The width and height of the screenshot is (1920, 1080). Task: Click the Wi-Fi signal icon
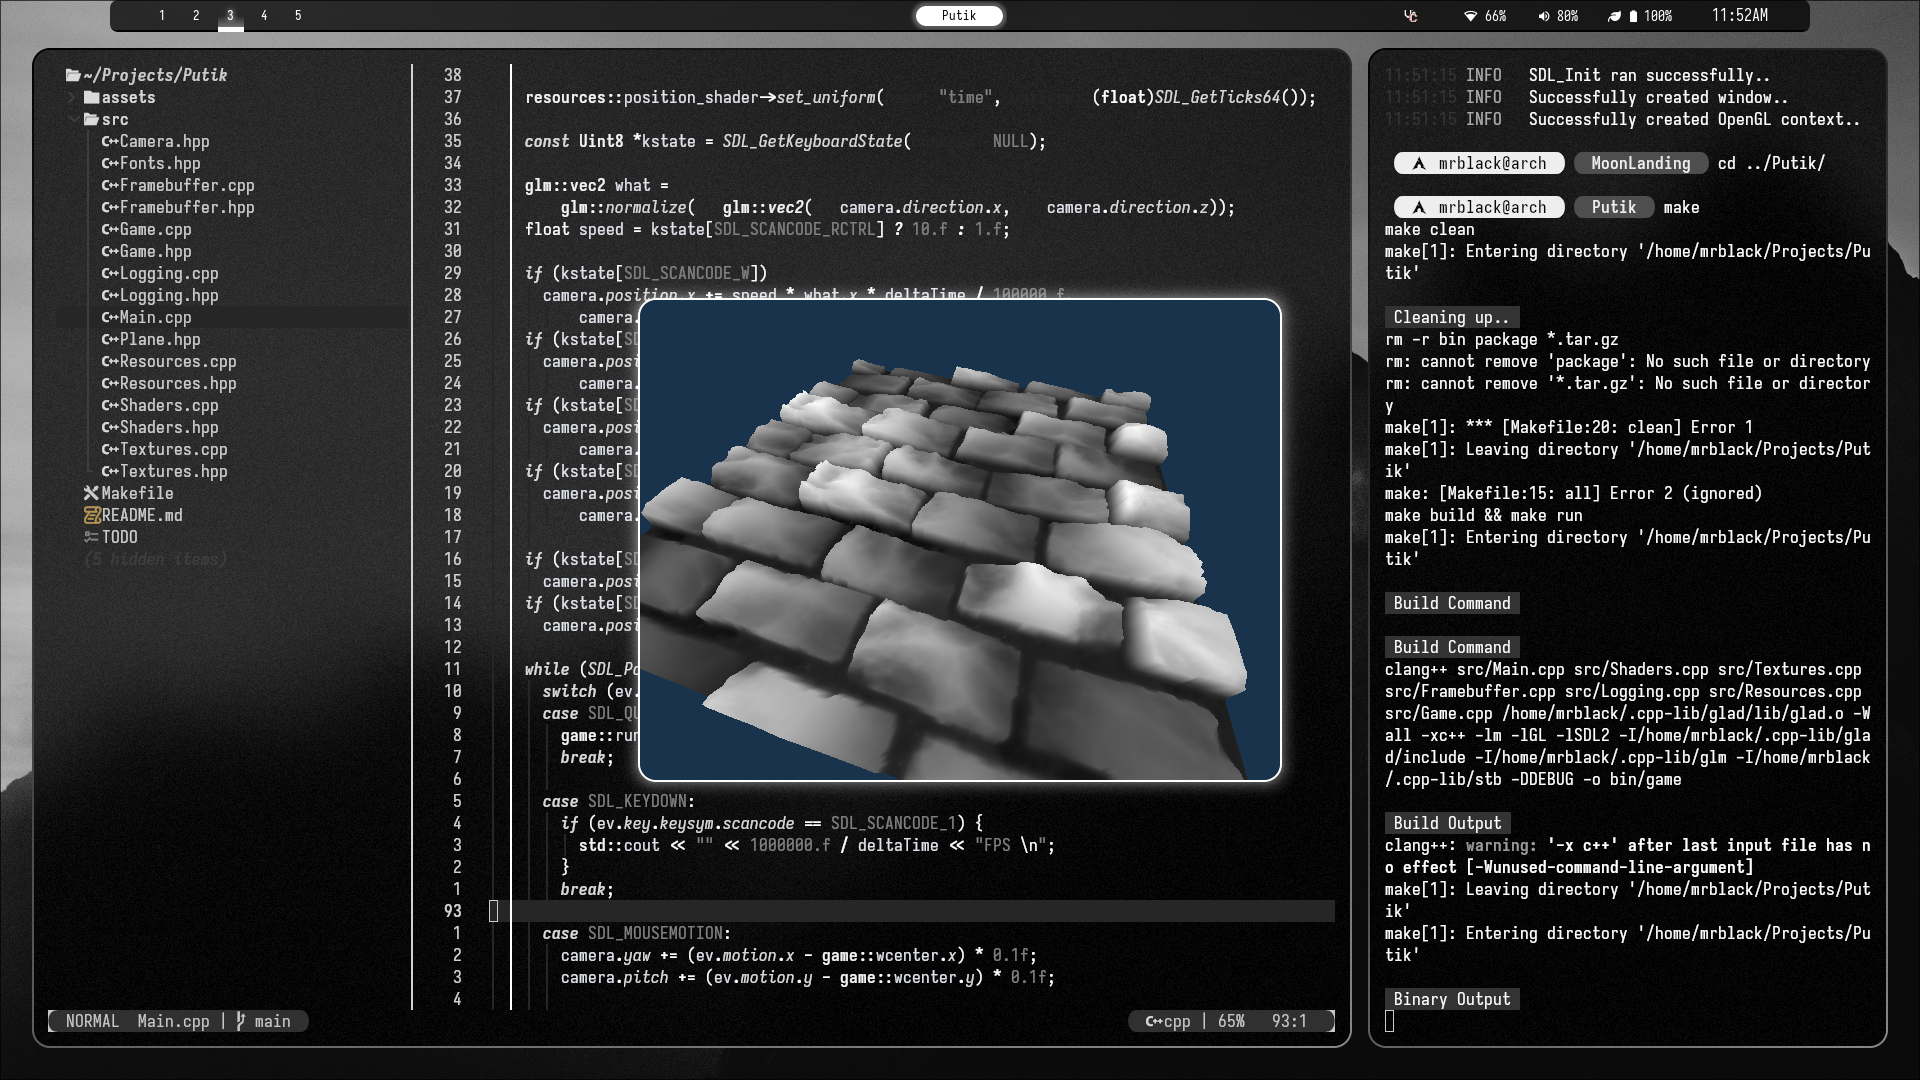point(1470,16)
